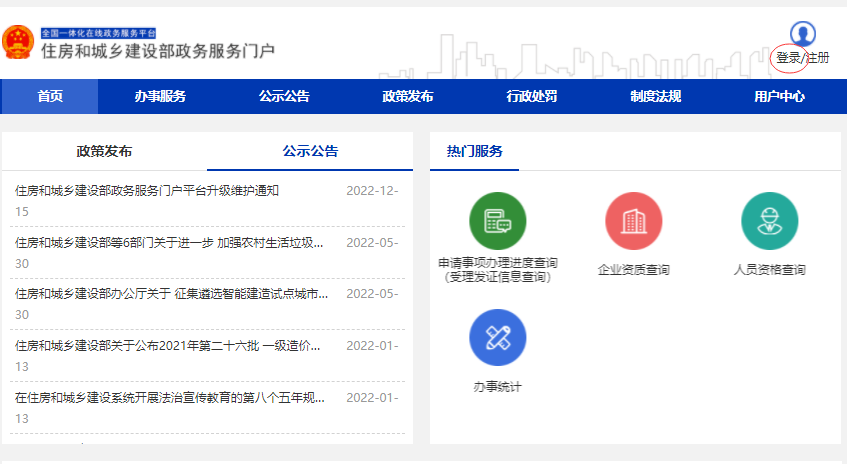The image size is (847, 464).
Task: Click 住房和城乡建设部政务服务门户 site title
Action: pos(158,51)
